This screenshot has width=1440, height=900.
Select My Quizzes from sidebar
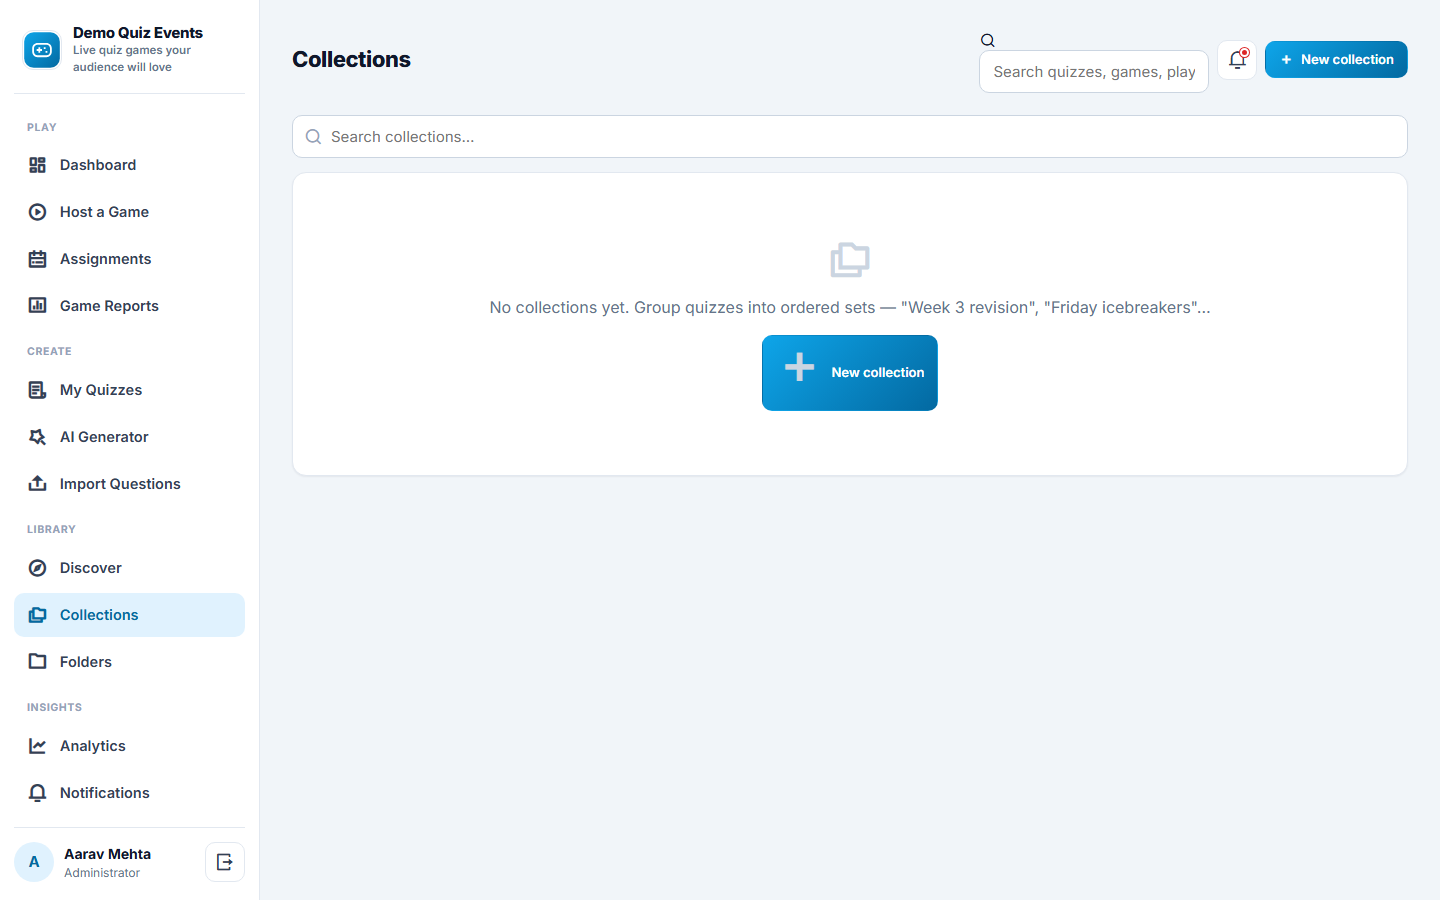(129, 390)
